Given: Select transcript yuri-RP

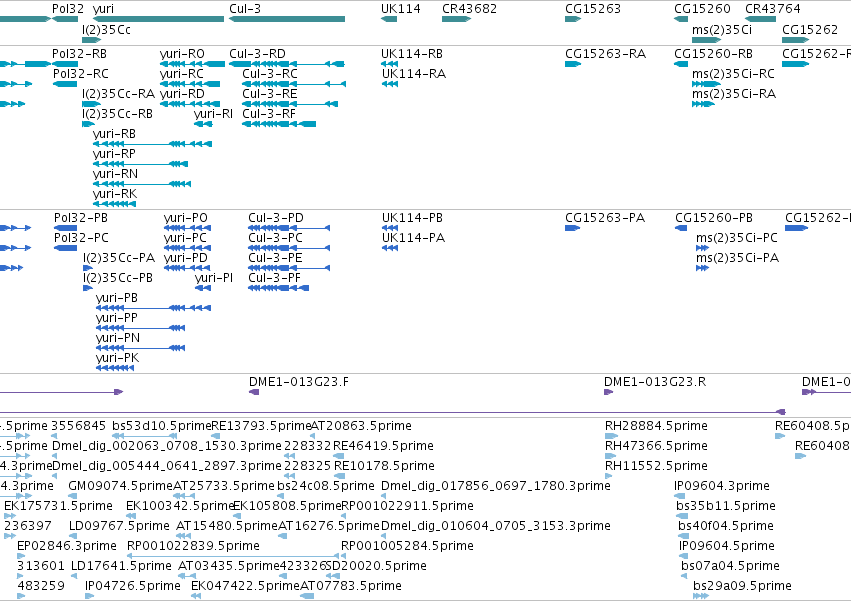Looking at the screenshot, I should click(x=114, y=154).
